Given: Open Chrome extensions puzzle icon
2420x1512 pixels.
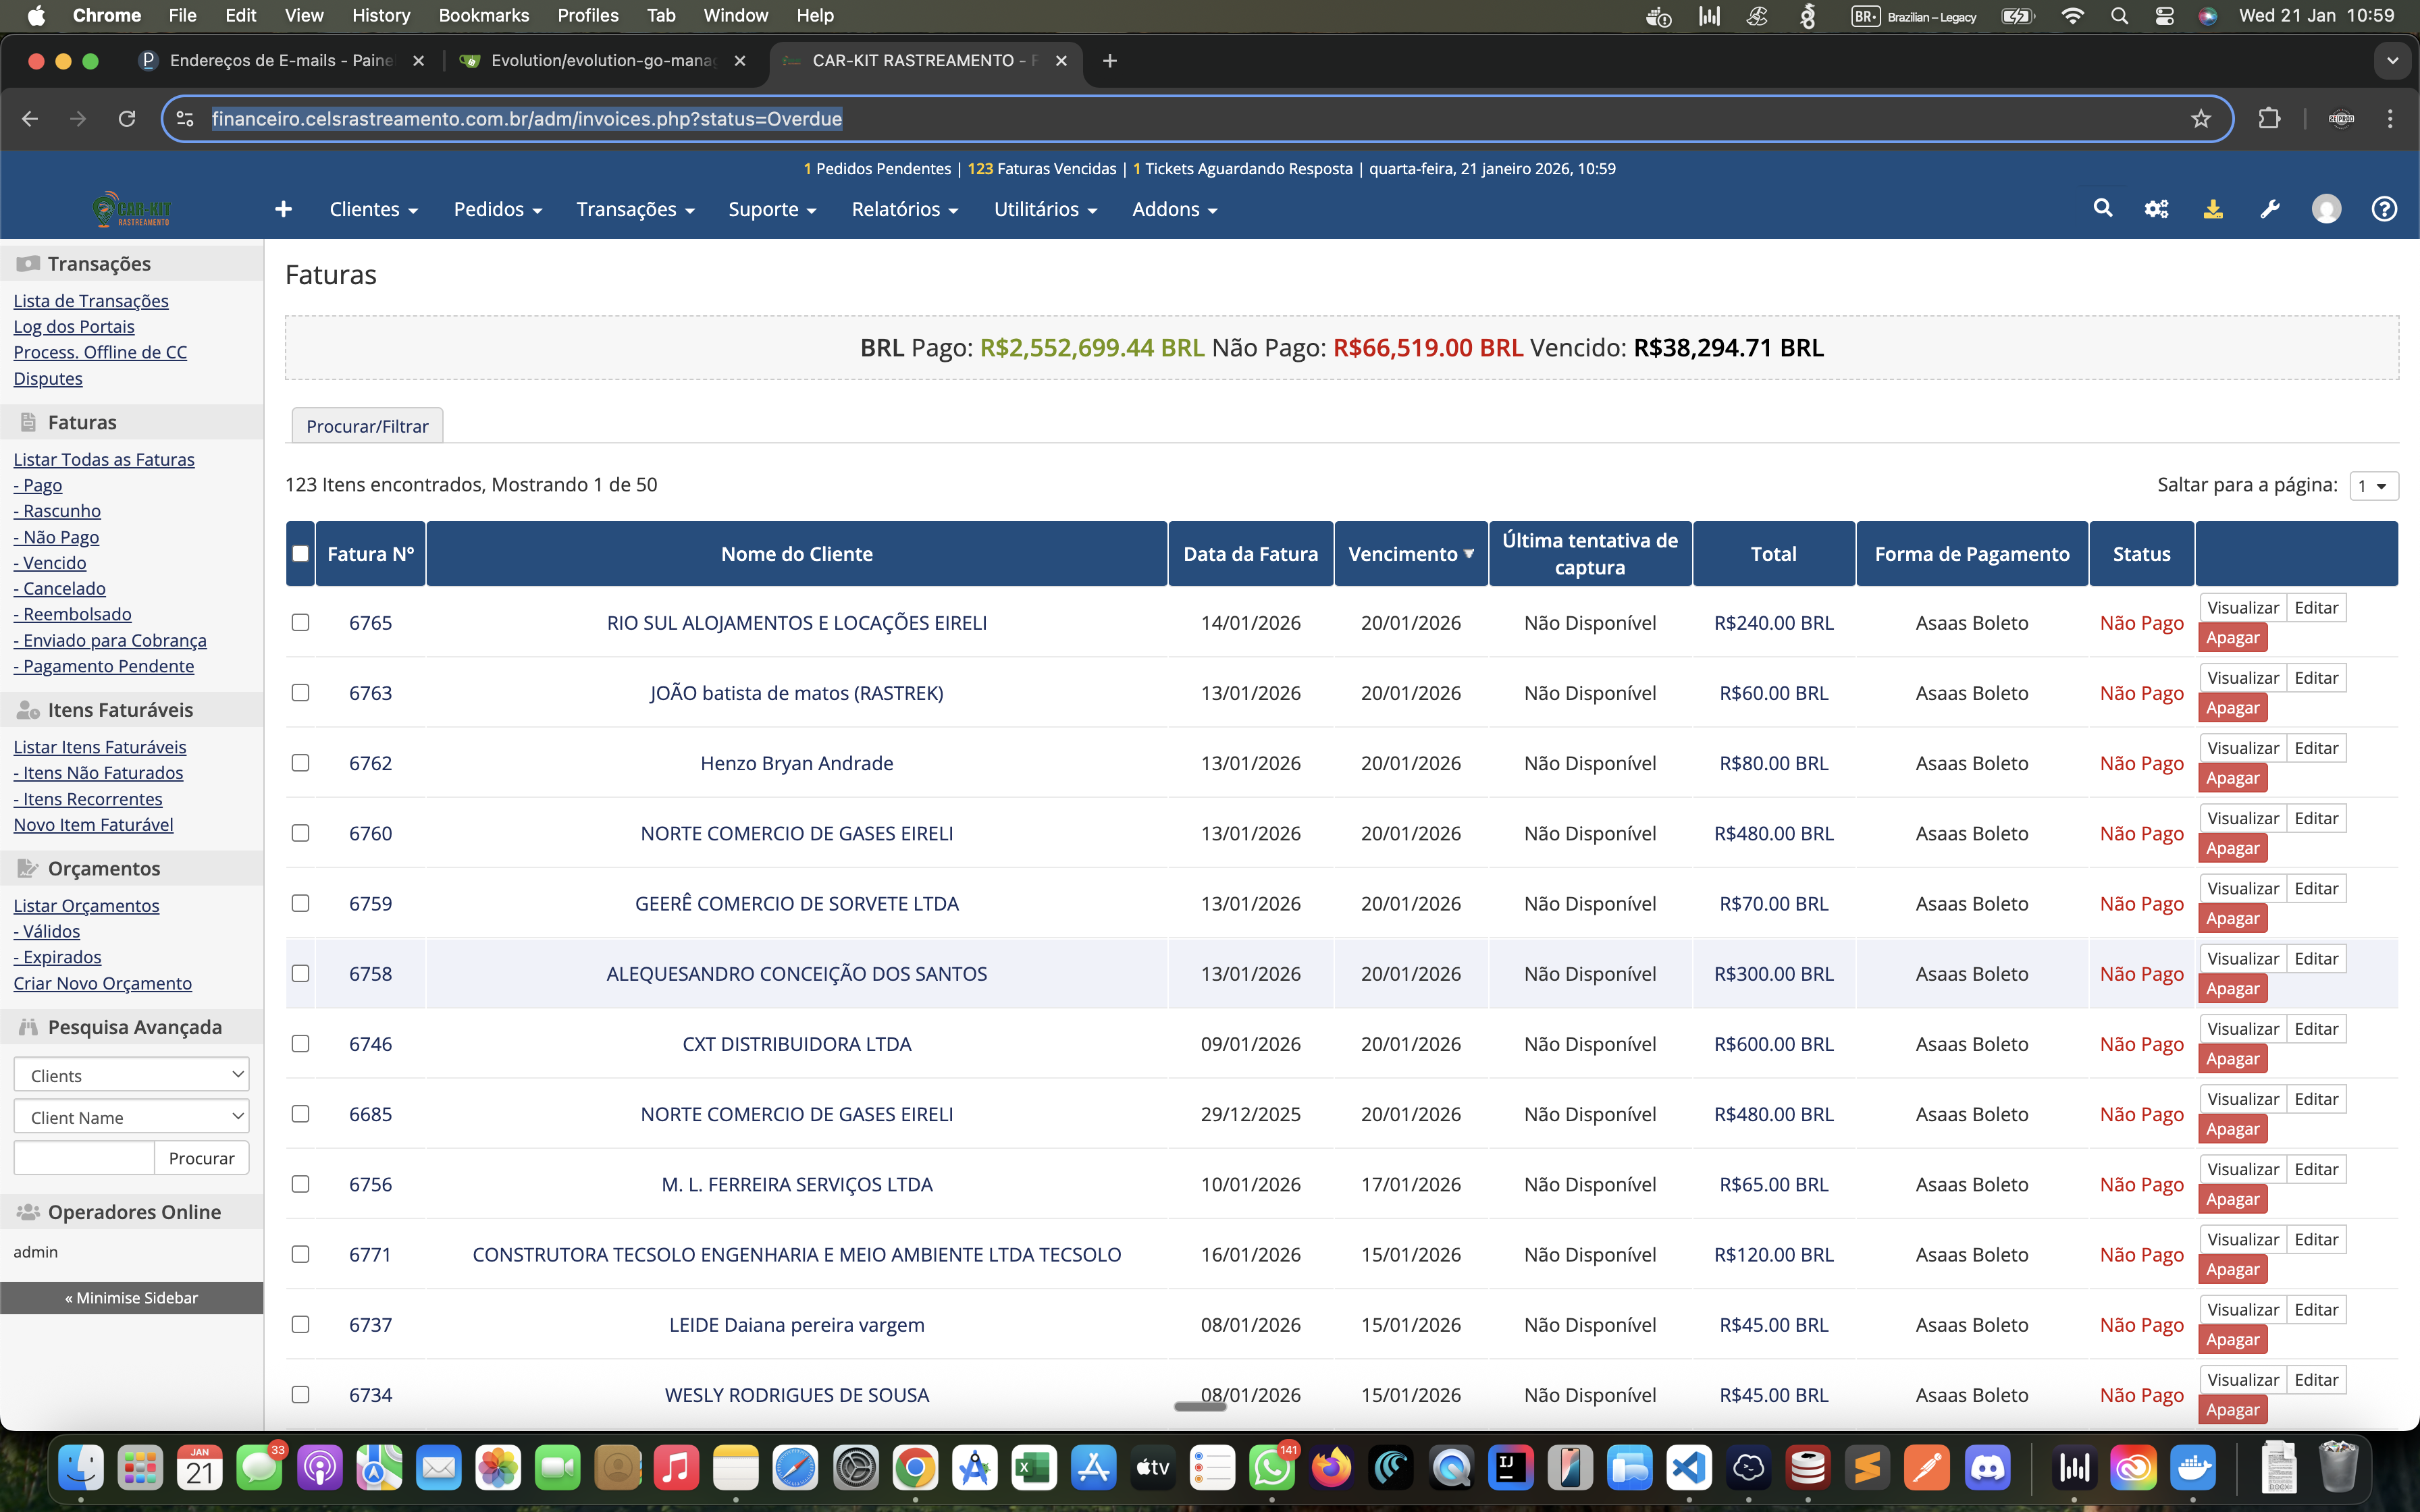Looking at the screenshot, I should click(x=2269, y=119).
